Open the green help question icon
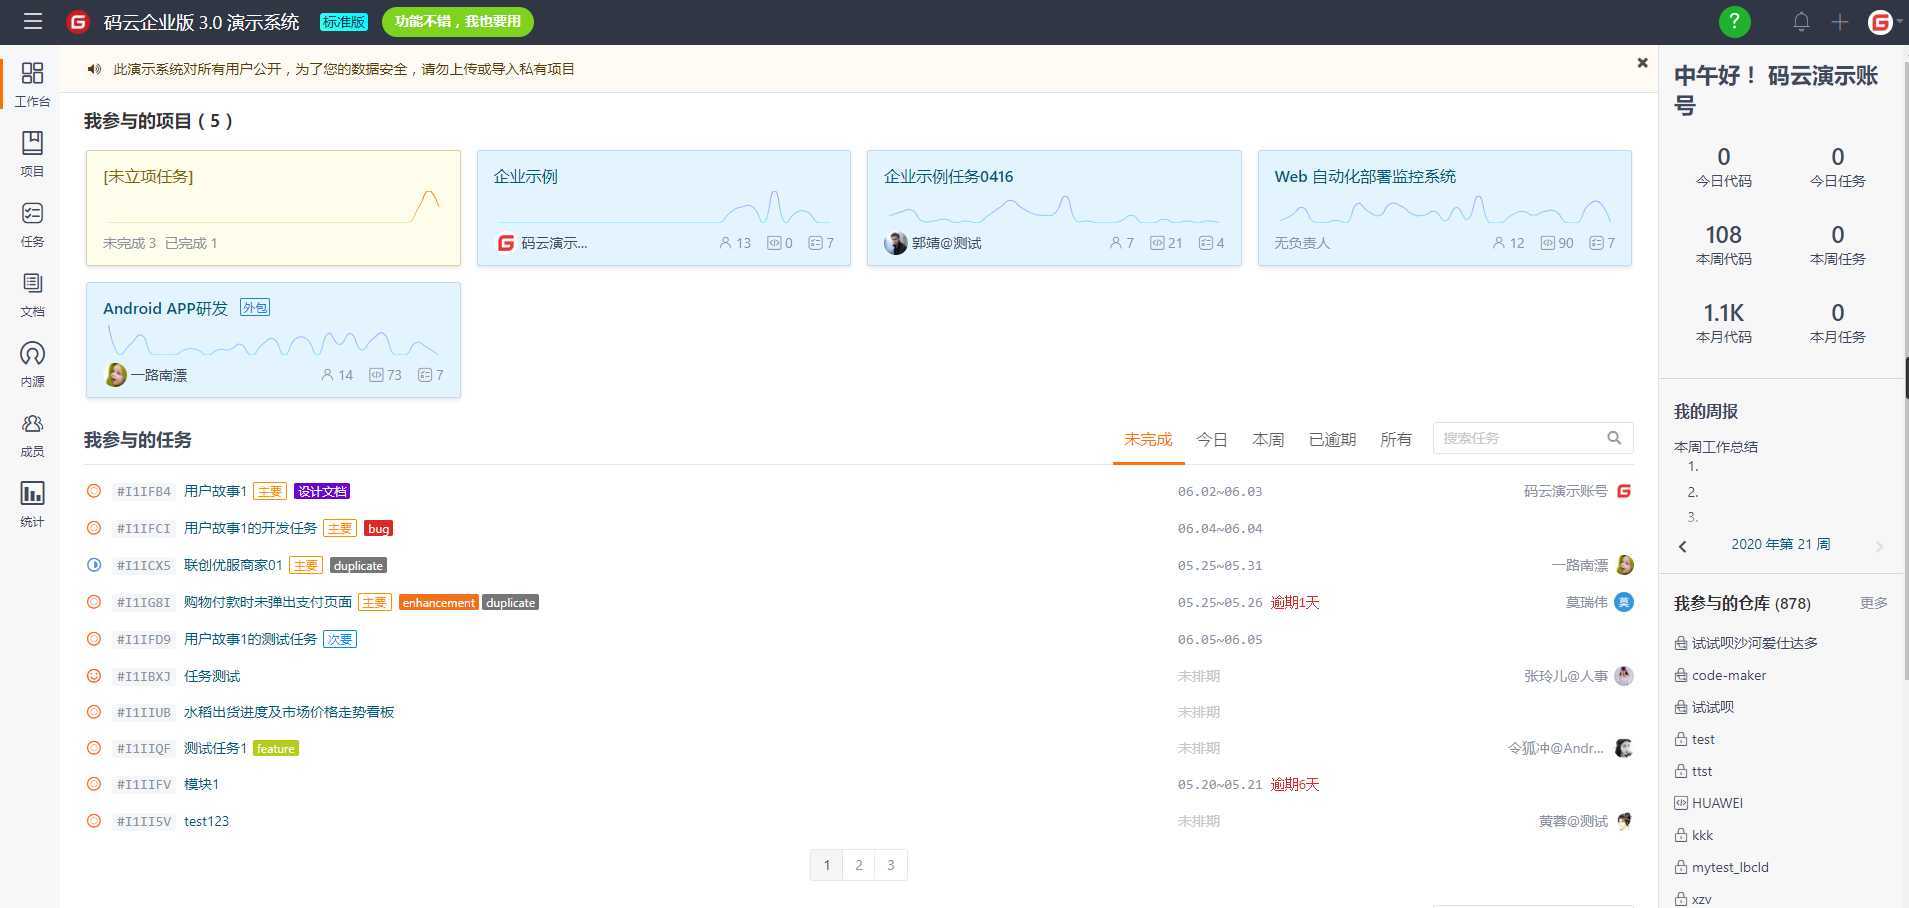Viewport: 1909px width, 908px height. tap(1734, 22)
